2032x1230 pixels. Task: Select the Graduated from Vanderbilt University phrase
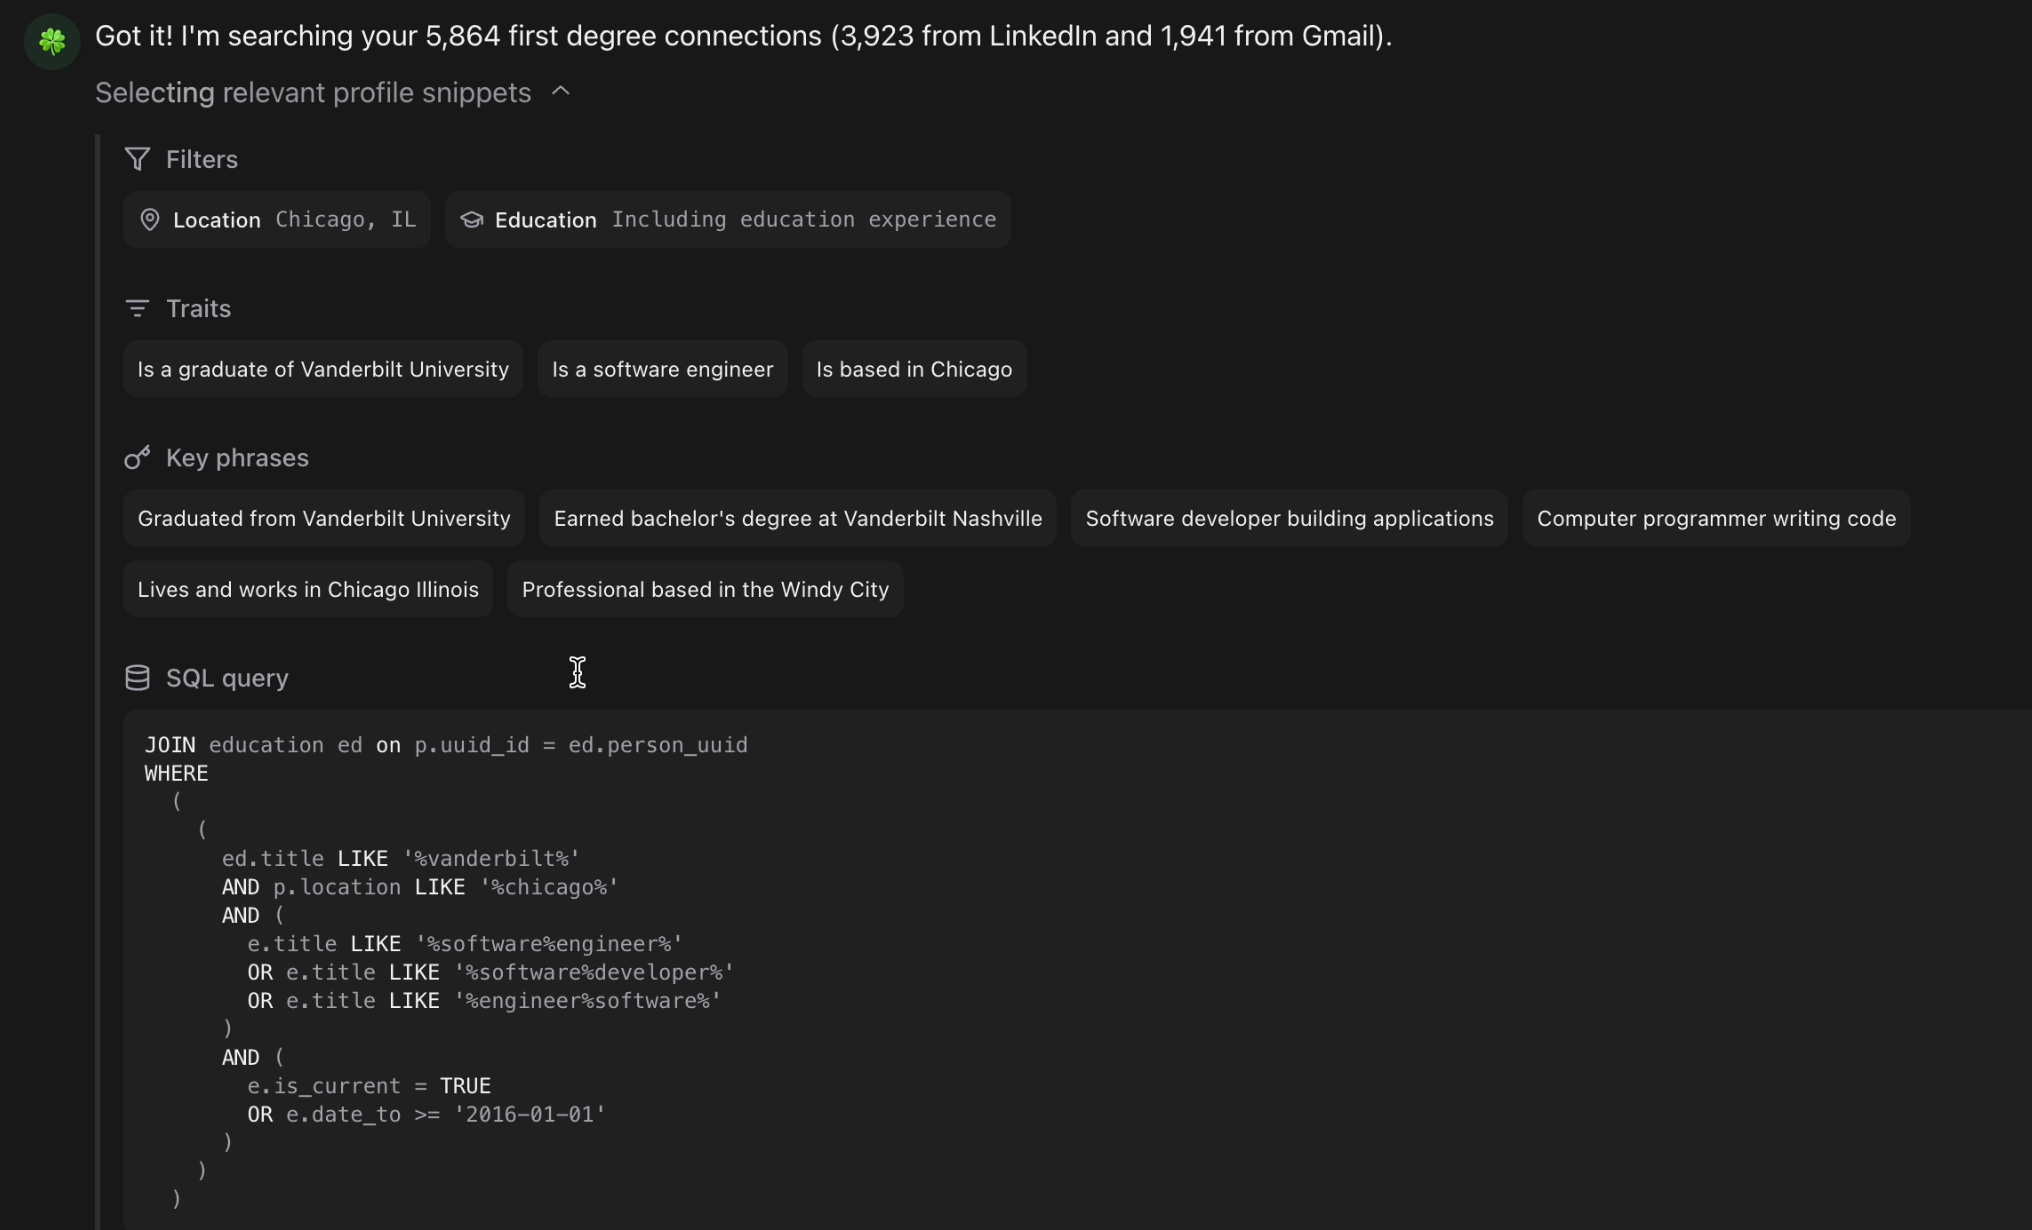pos(324,518)
